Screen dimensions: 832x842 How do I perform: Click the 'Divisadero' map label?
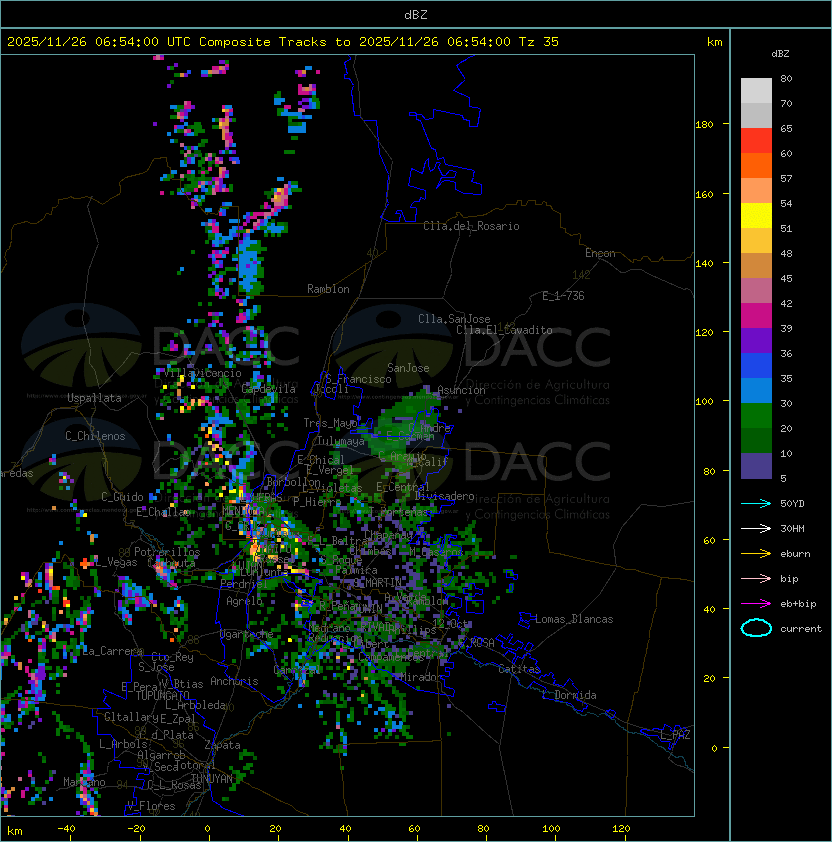click(444, 496)
